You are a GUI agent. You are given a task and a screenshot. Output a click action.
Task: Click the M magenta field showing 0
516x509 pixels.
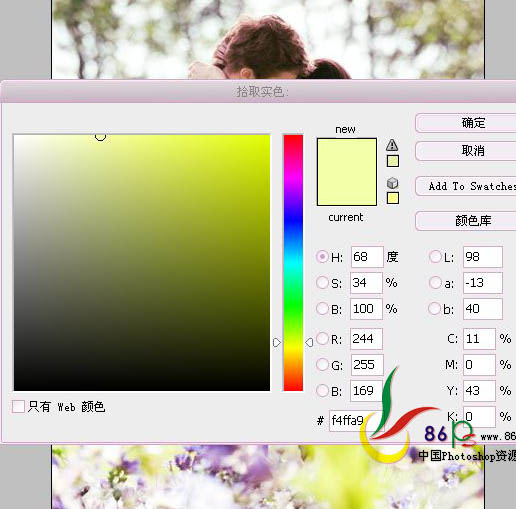[479, 365]
